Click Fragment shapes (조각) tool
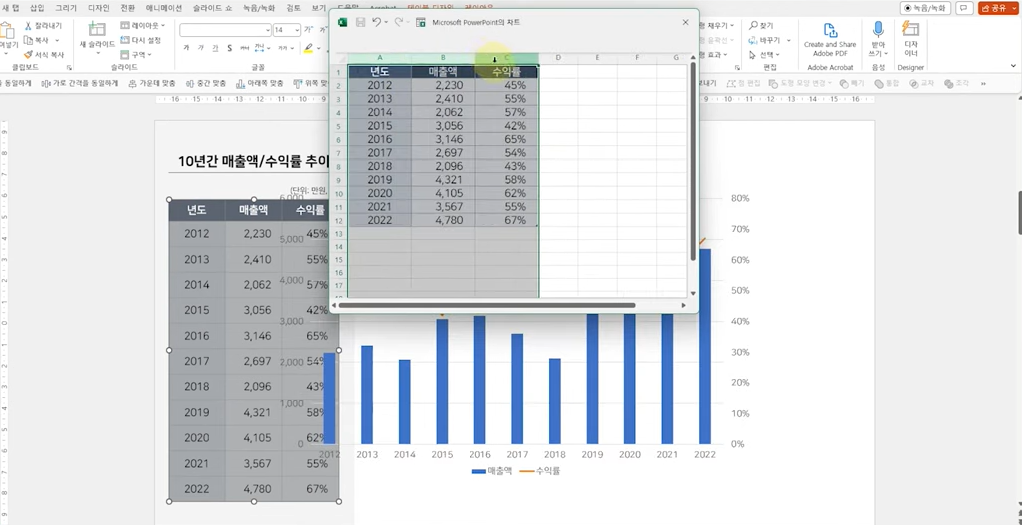 [956, 83]
